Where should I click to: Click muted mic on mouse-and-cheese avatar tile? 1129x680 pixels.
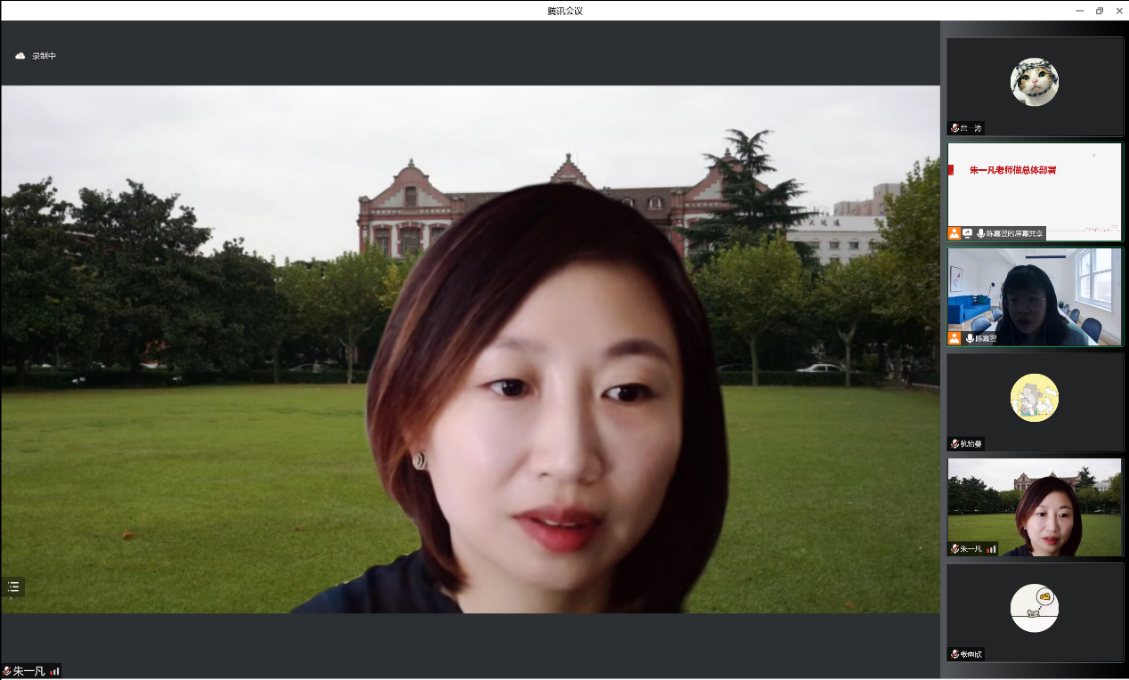(954, 654)
